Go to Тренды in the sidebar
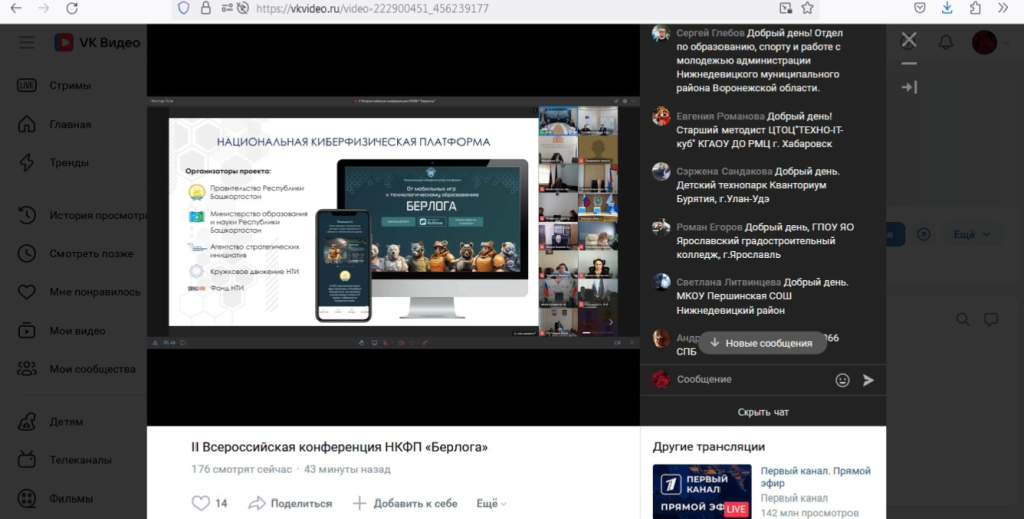1024x519 pixels. pos(69,162)
